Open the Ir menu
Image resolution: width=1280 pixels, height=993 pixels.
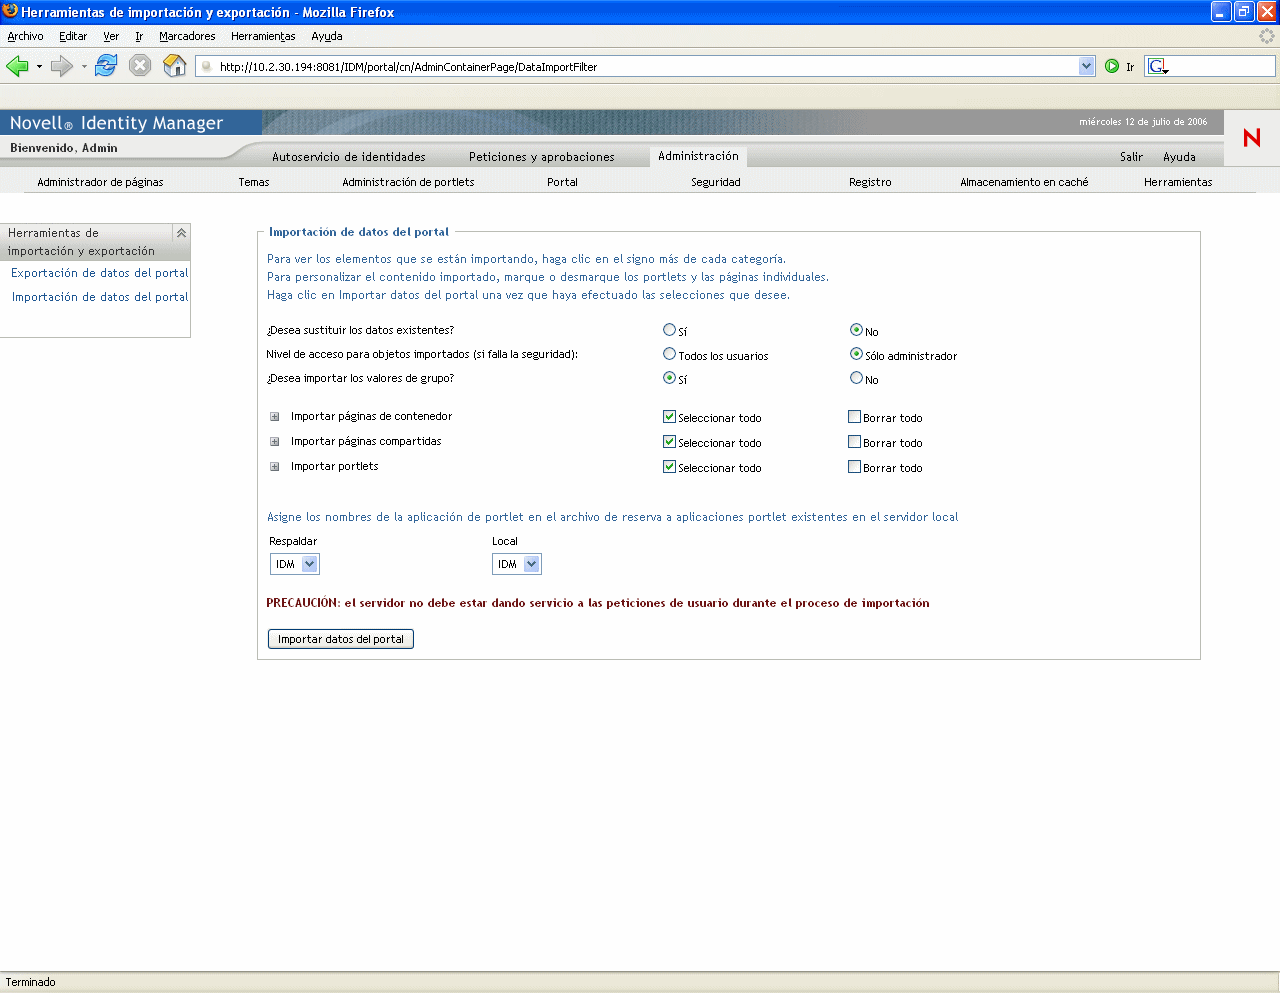(x=139, y=36)
